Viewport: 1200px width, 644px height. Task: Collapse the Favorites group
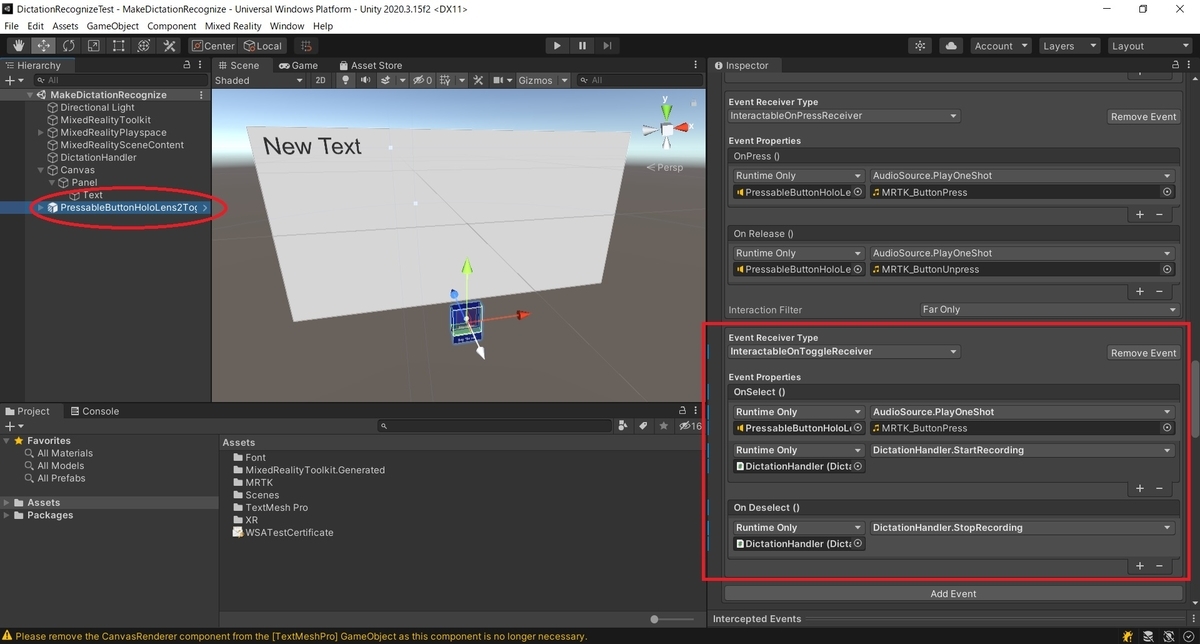6,441
